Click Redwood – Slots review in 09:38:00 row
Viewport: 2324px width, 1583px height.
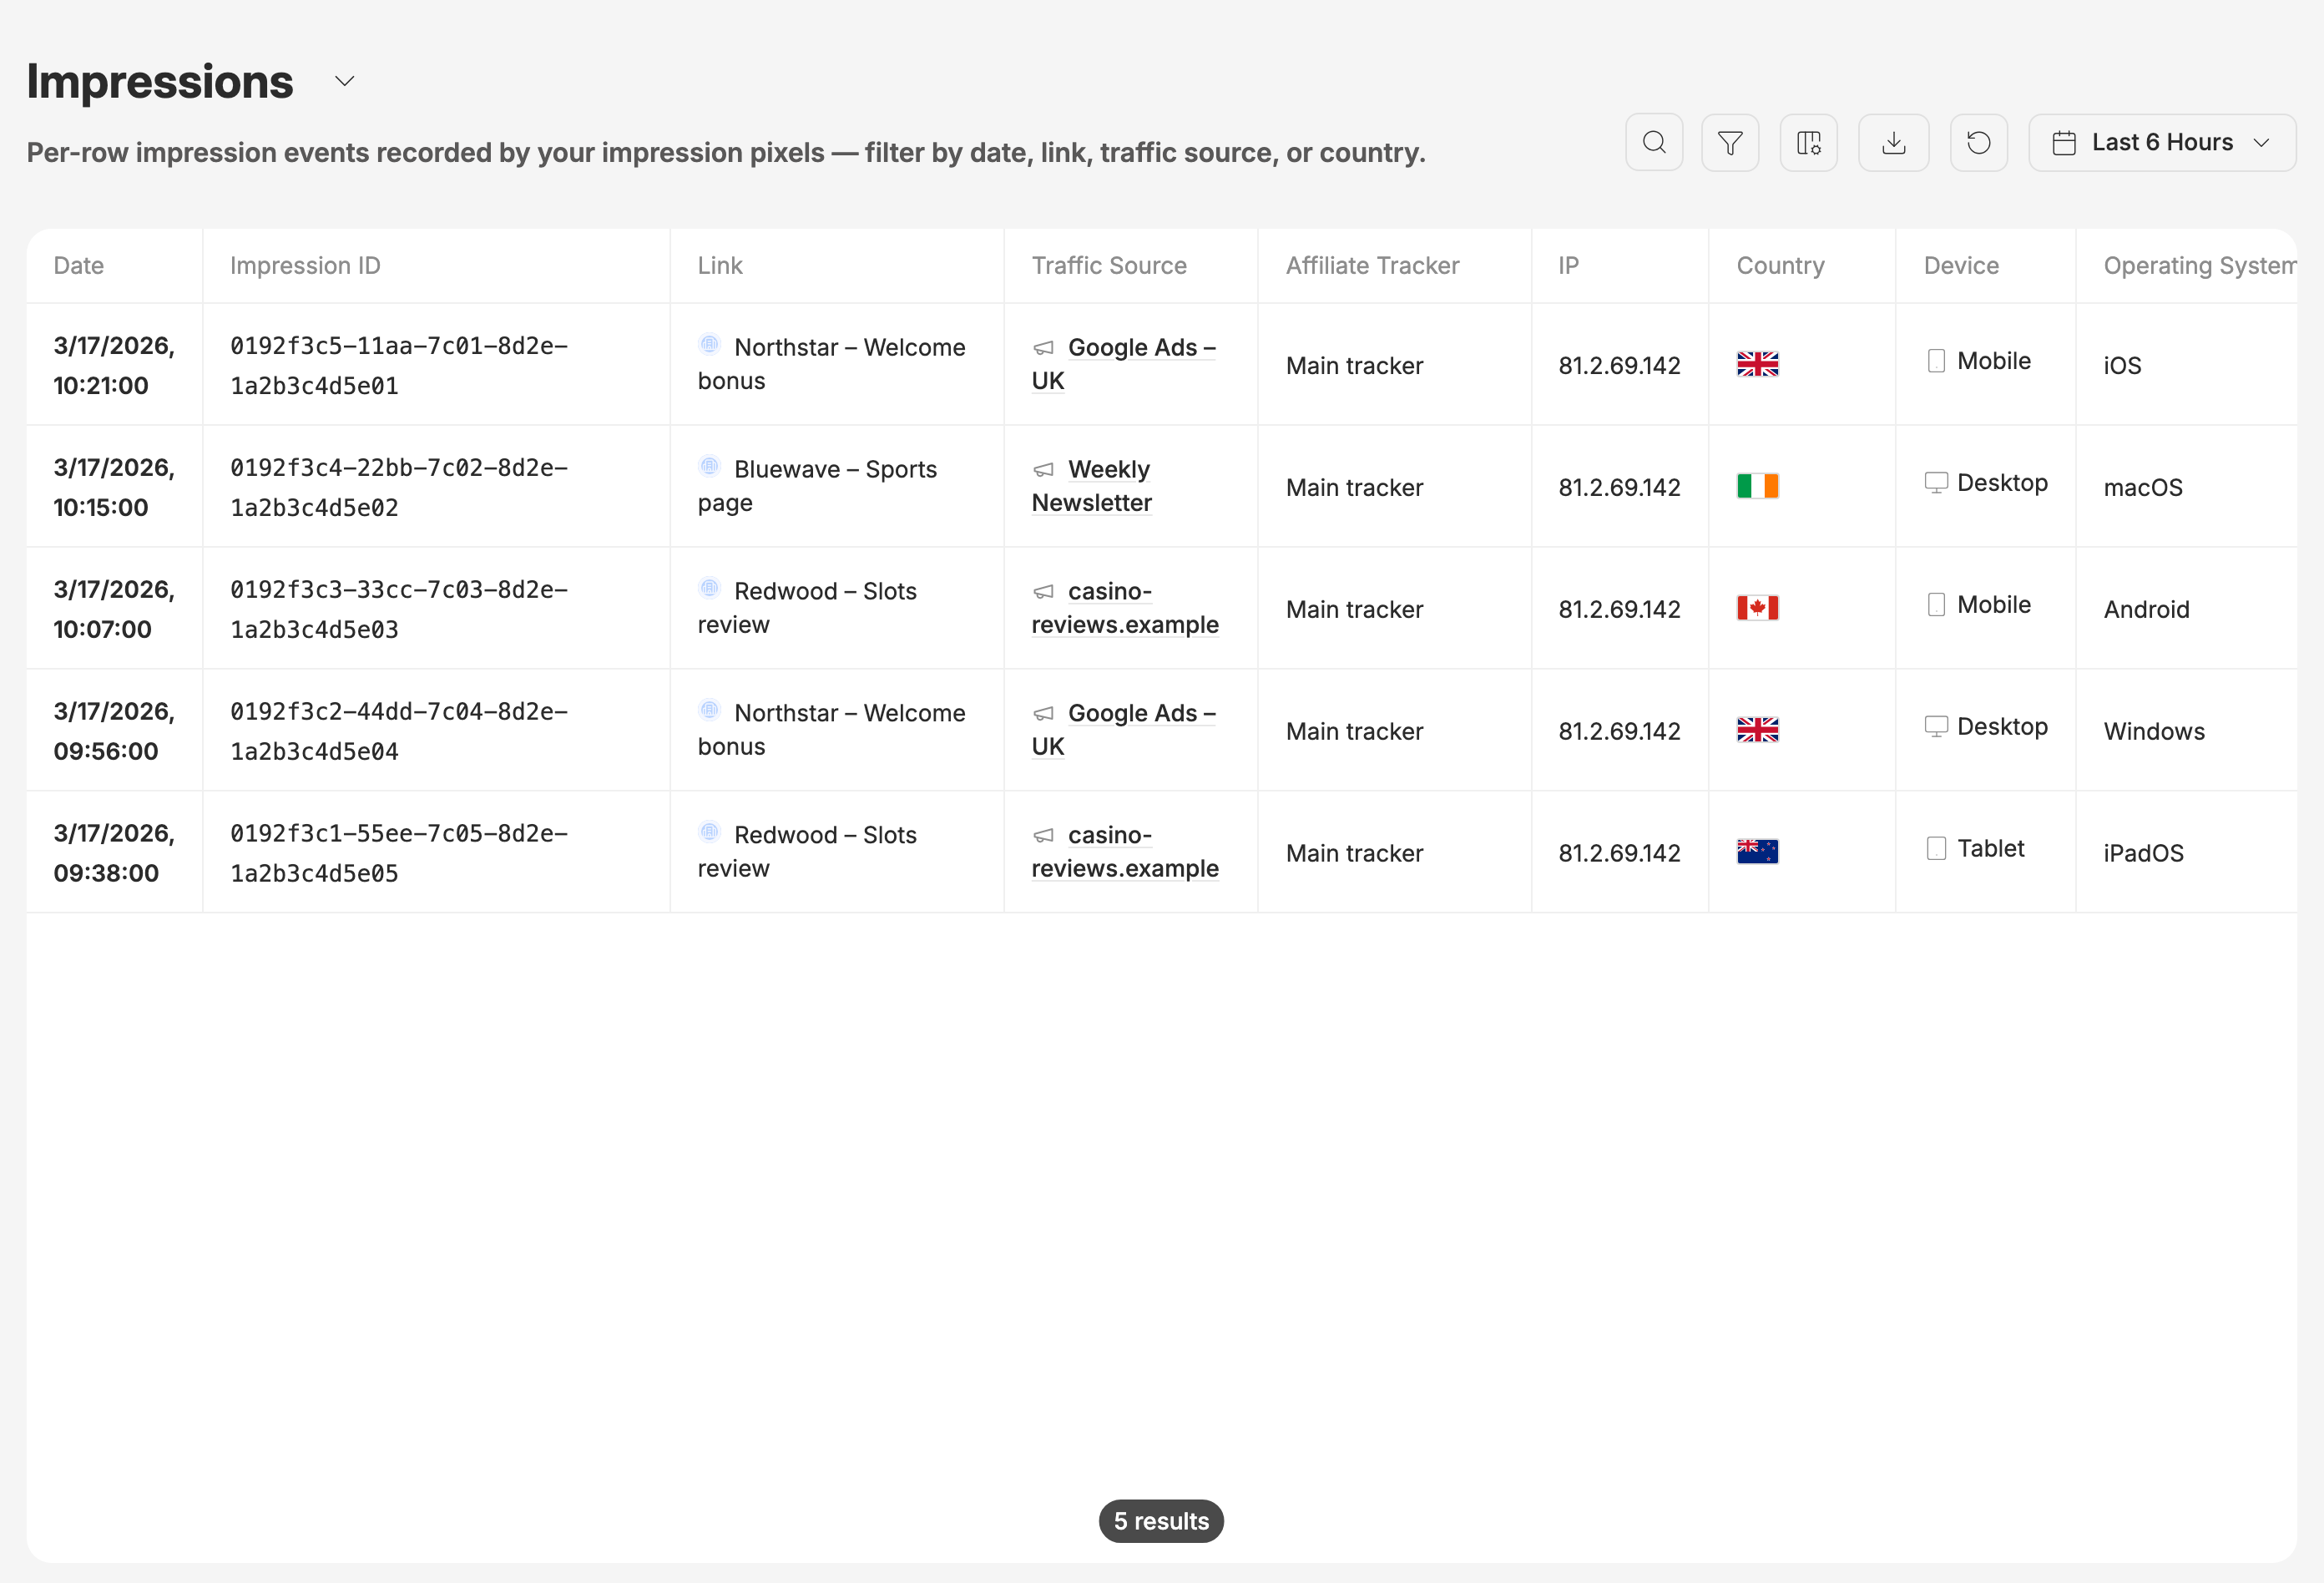[807, 852]
